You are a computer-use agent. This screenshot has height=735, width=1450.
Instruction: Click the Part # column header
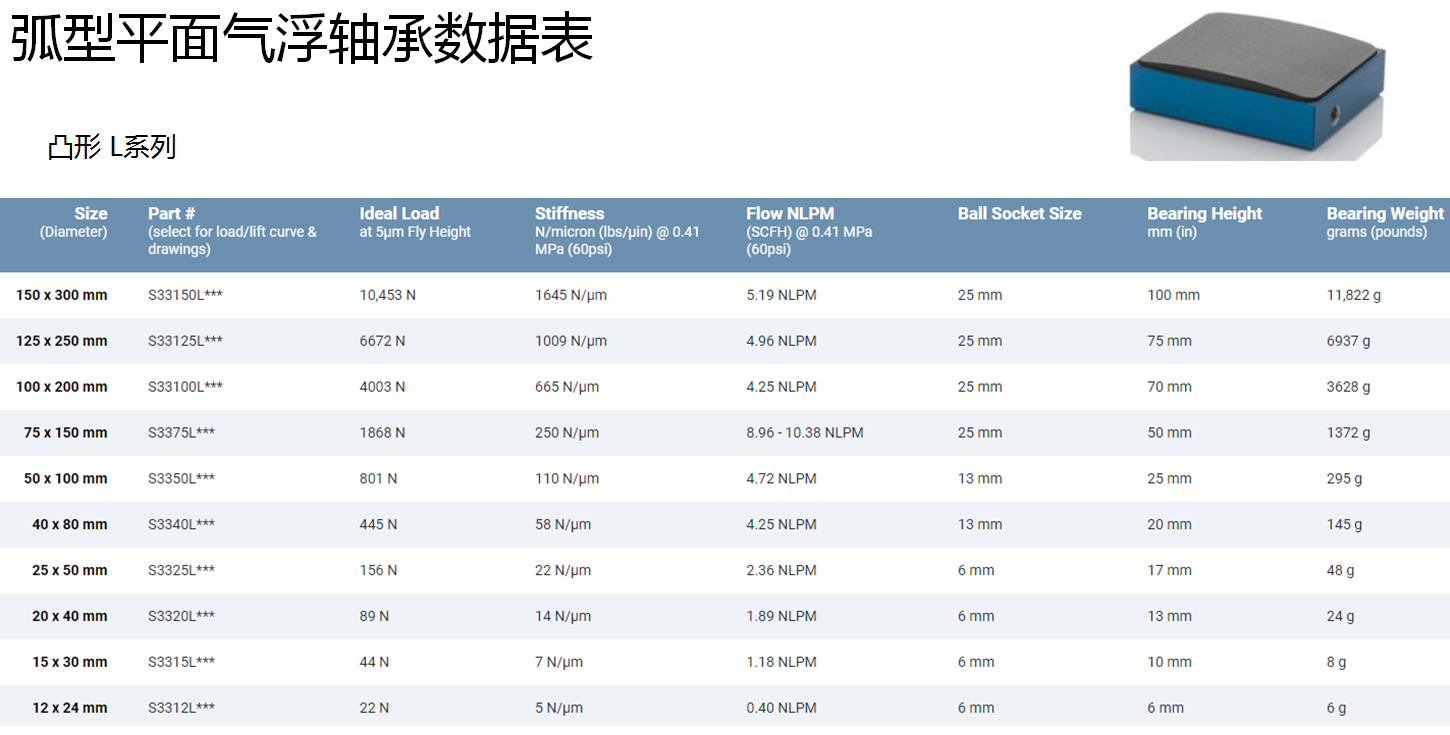(172, 213)
